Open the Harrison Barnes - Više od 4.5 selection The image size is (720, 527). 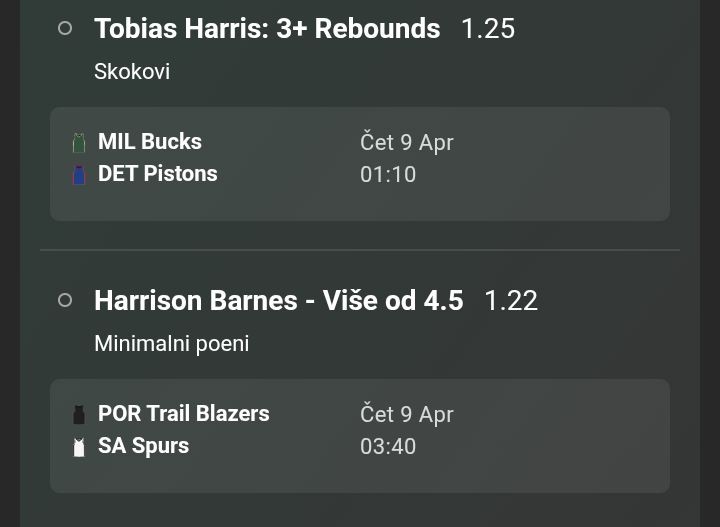coord(278,300)
